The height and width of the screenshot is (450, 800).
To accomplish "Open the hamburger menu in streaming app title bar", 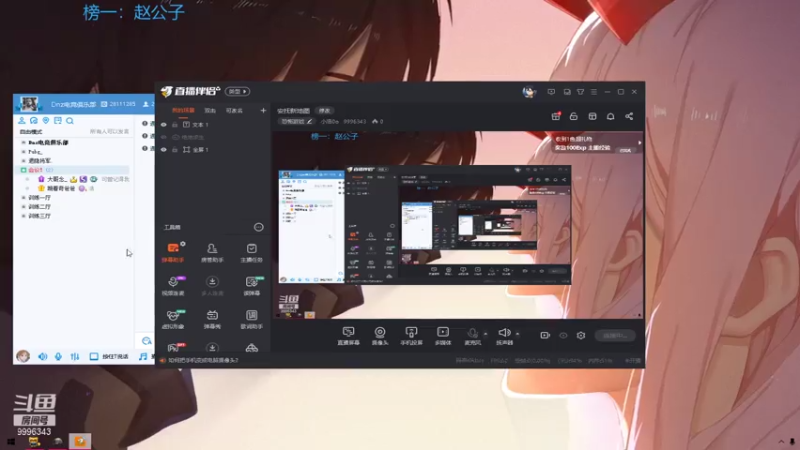I will click(x=594, y=92).
